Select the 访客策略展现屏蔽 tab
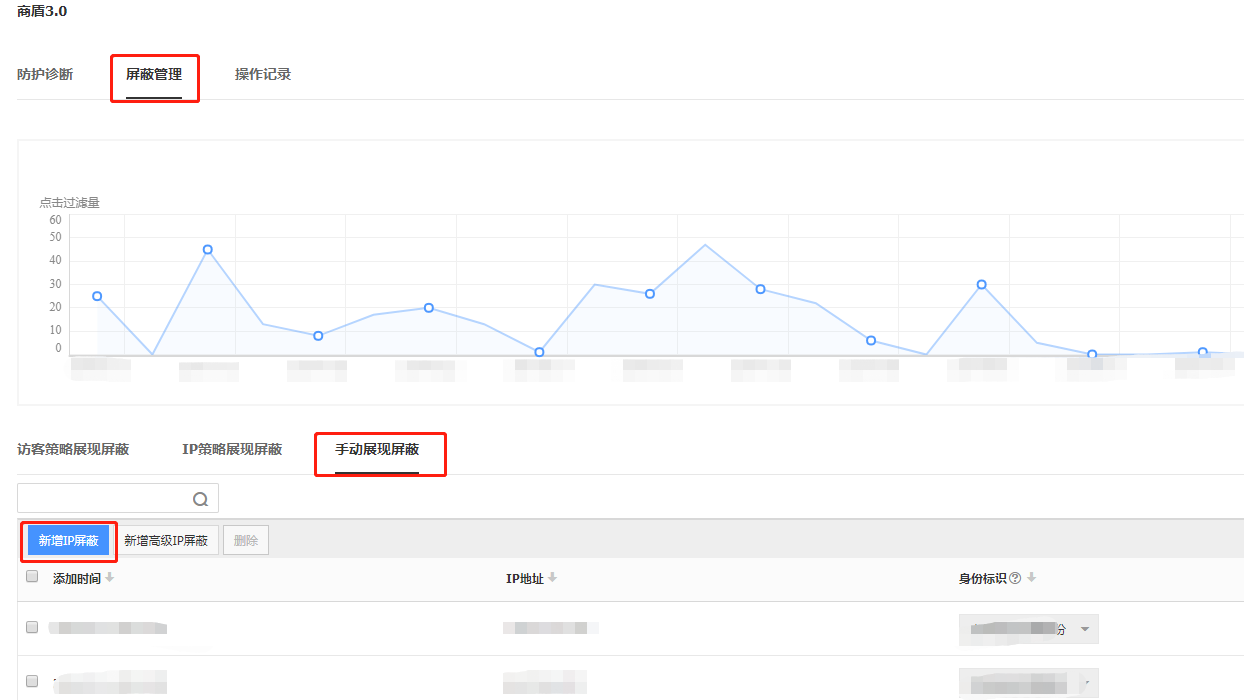The width and height of the screenshot is (1244, 700). click(x=73, y=450)
